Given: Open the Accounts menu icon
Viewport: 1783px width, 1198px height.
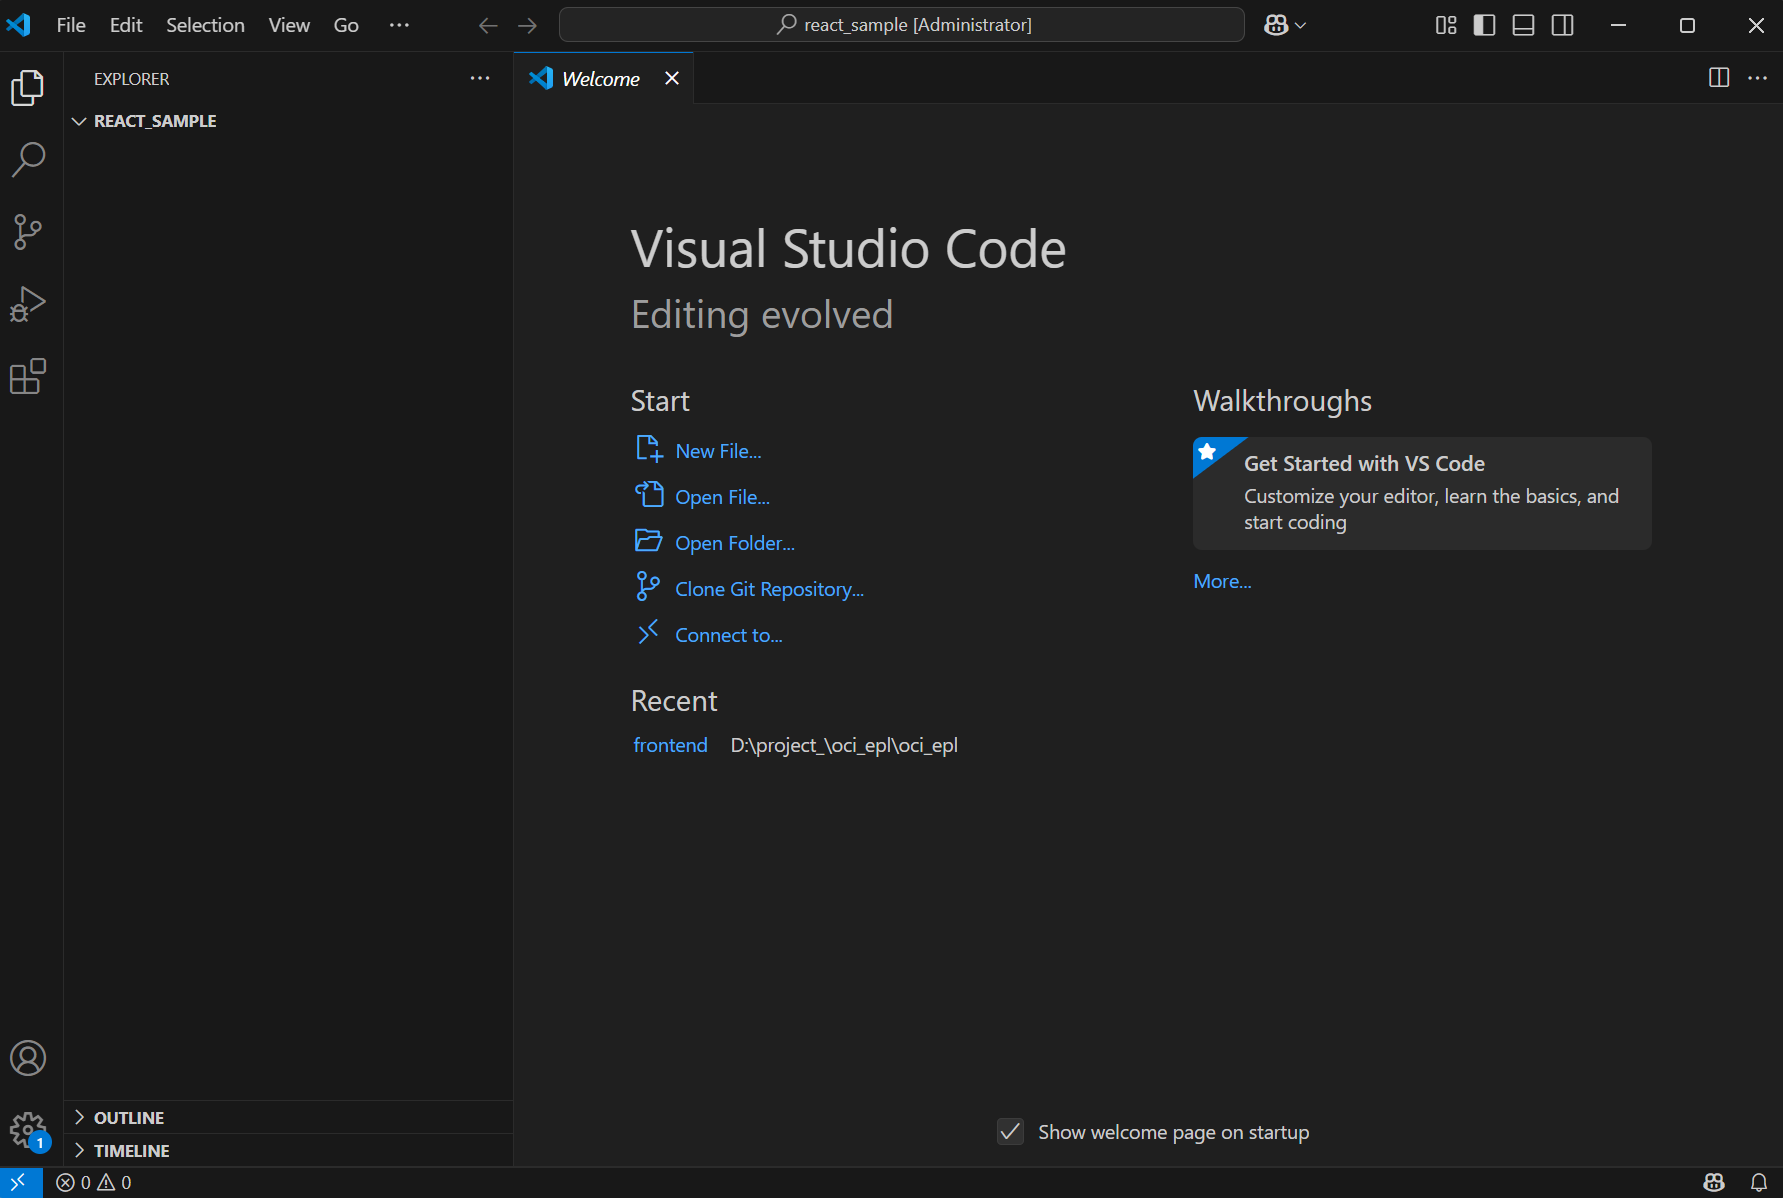Looking at the screenshot, I should pos(28,1058).
